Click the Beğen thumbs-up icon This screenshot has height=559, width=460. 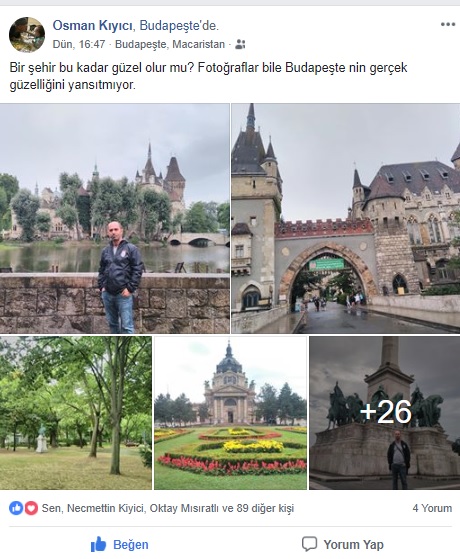[98, 544]
